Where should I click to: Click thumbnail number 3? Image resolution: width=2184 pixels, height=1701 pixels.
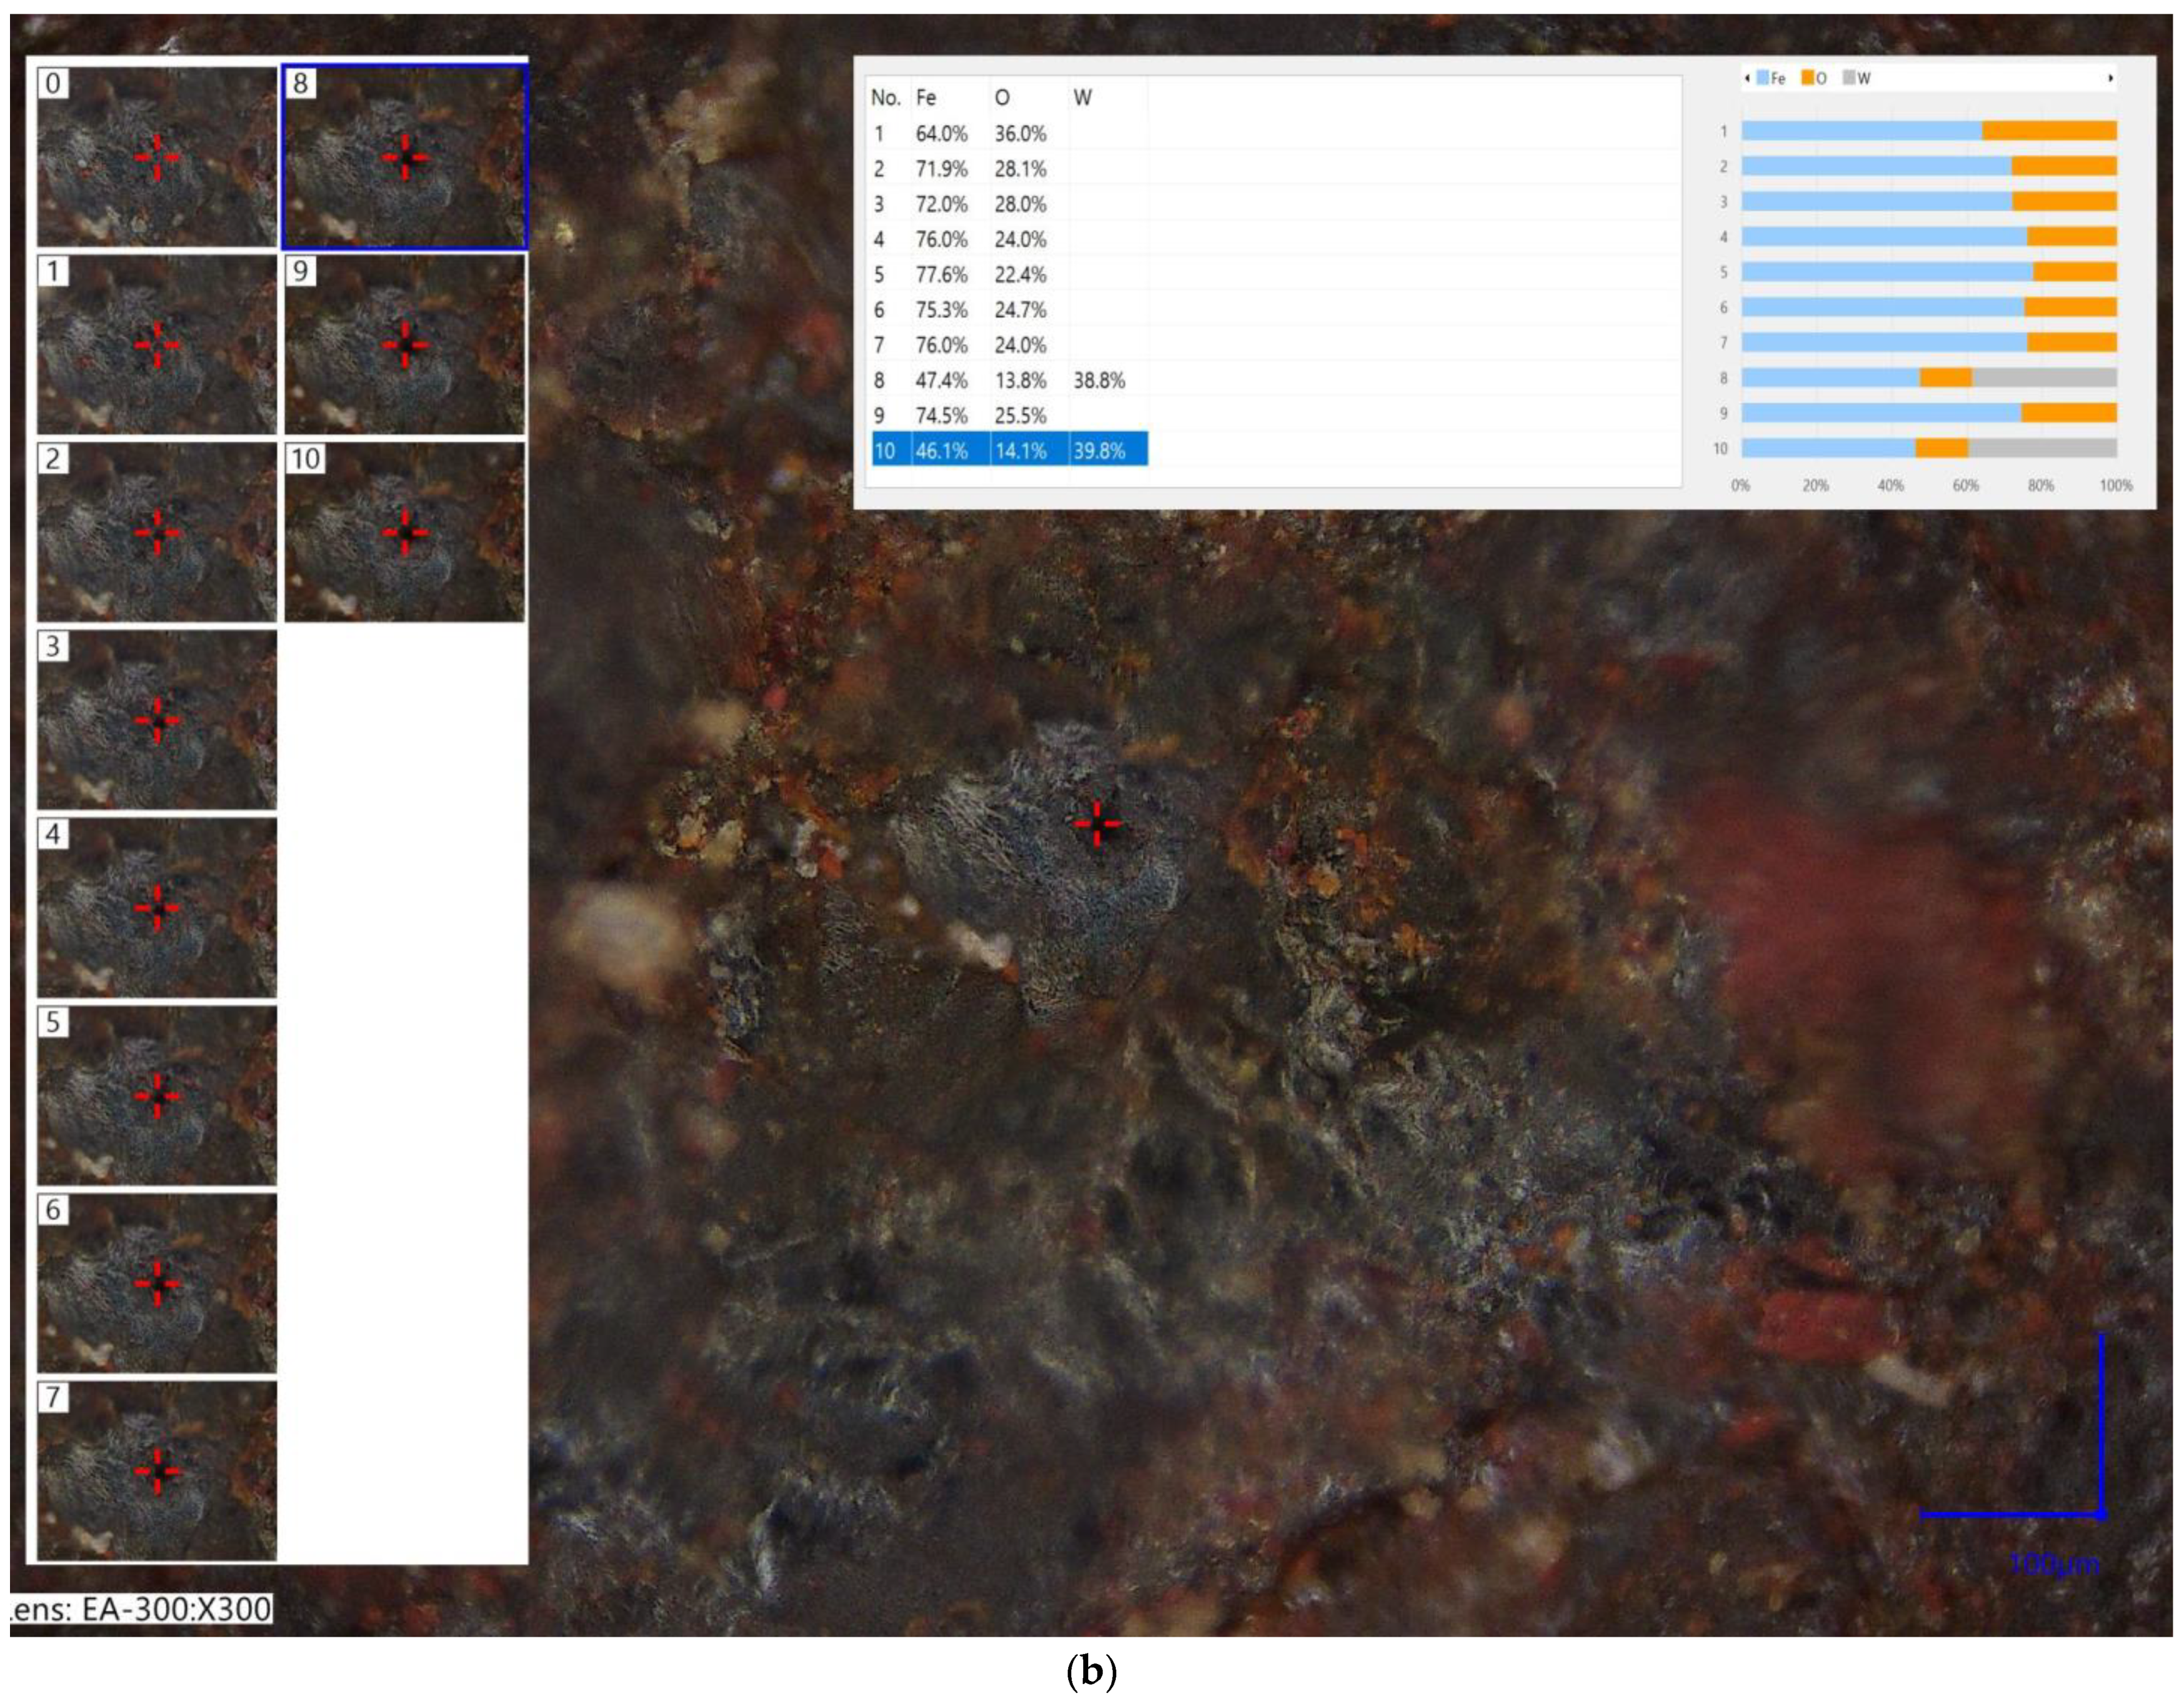point(157,720)
